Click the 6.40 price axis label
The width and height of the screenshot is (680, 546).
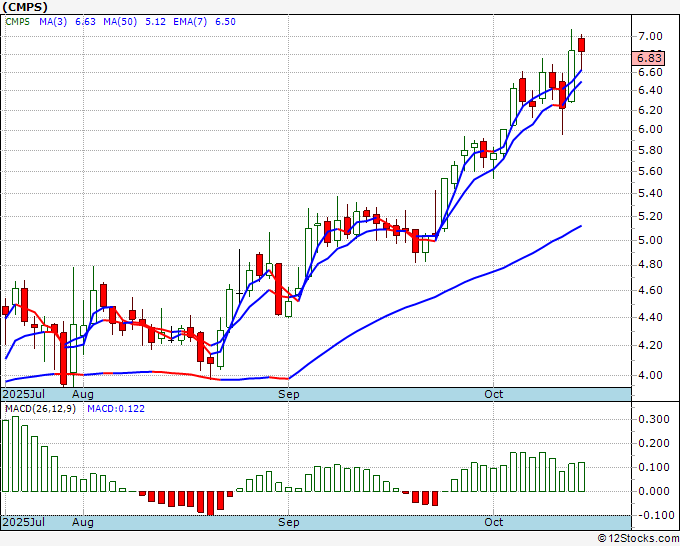(650, 91)
